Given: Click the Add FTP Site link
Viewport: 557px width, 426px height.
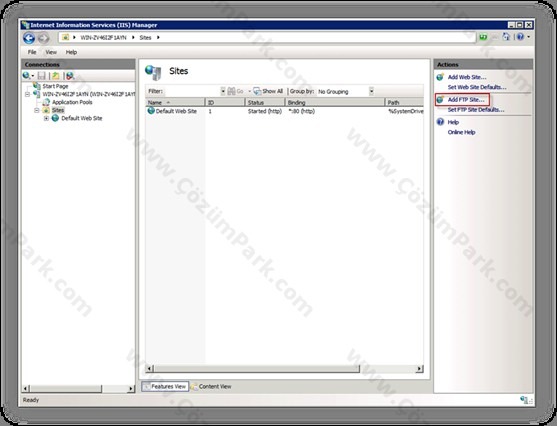Looking at the screenshot, I should click(x=466, y=100).
